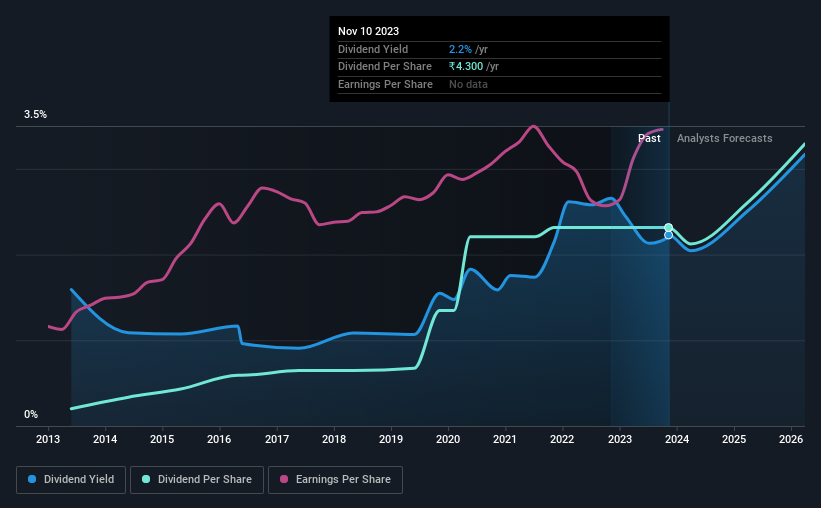Click the Analysts Forecasts label
This screenshot has height=508, width=821.
(724, 138)
